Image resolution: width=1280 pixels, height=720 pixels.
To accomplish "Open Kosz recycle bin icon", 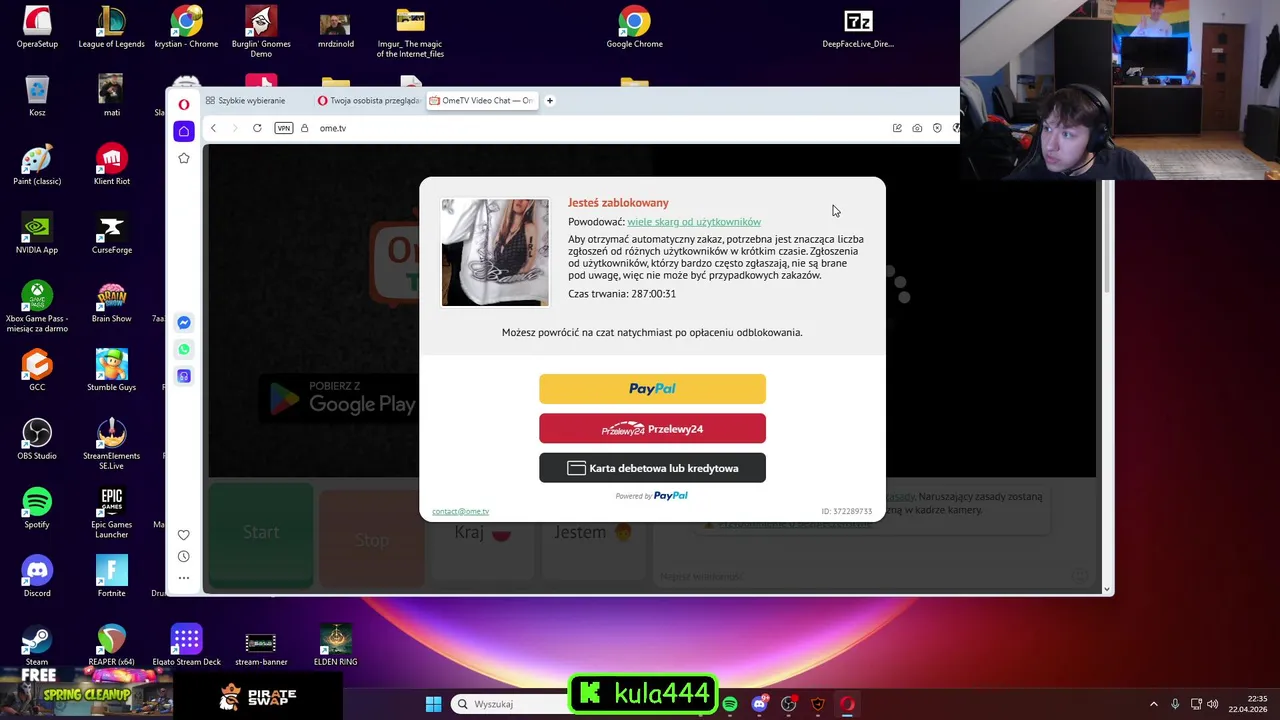I will [x=37, y=96].
